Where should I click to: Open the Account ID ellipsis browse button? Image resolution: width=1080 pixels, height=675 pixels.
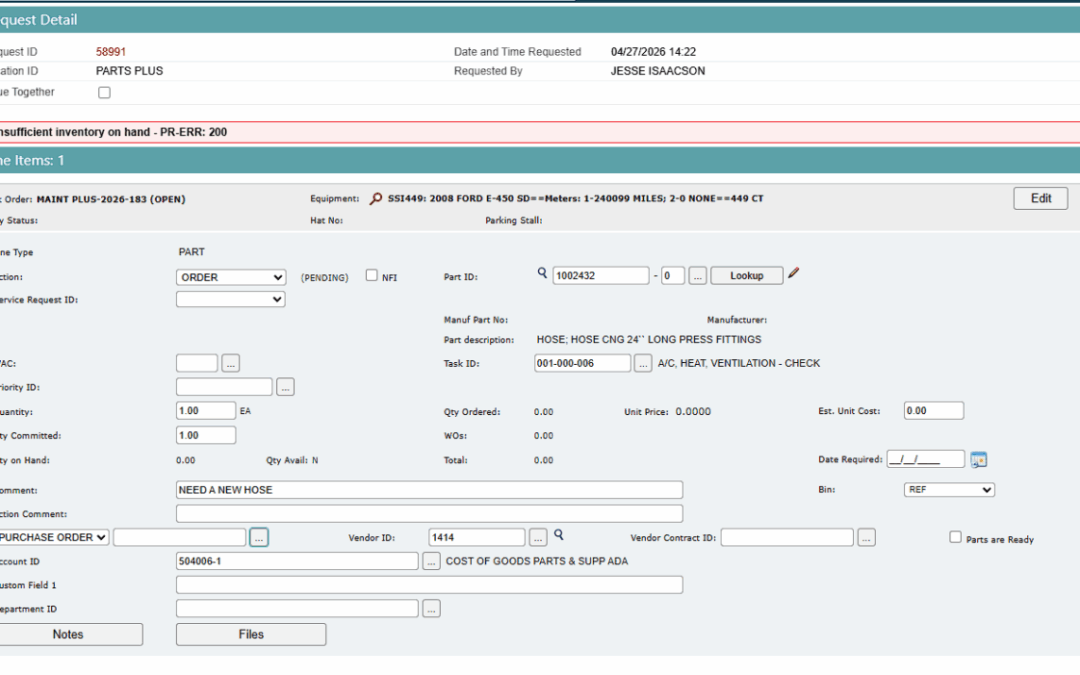click(x=431, y=561)
